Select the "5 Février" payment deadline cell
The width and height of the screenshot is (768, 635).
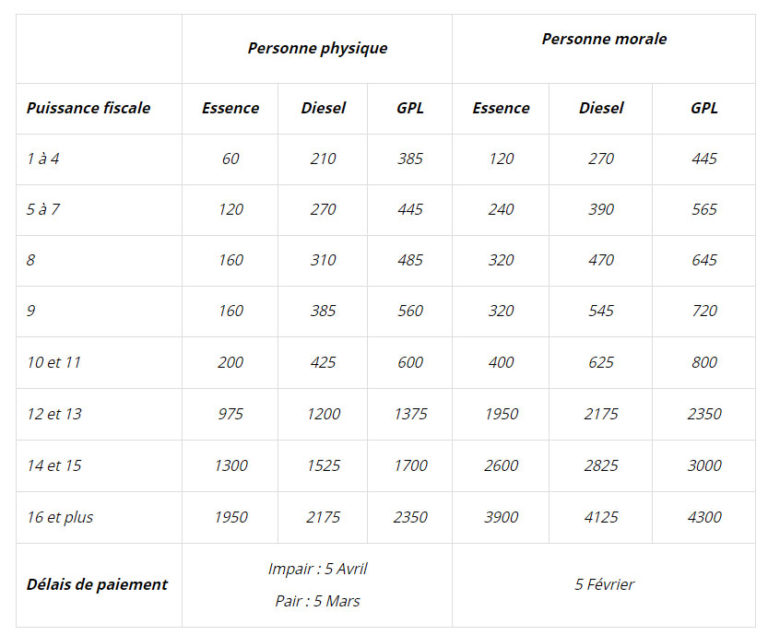pos(604,584)
